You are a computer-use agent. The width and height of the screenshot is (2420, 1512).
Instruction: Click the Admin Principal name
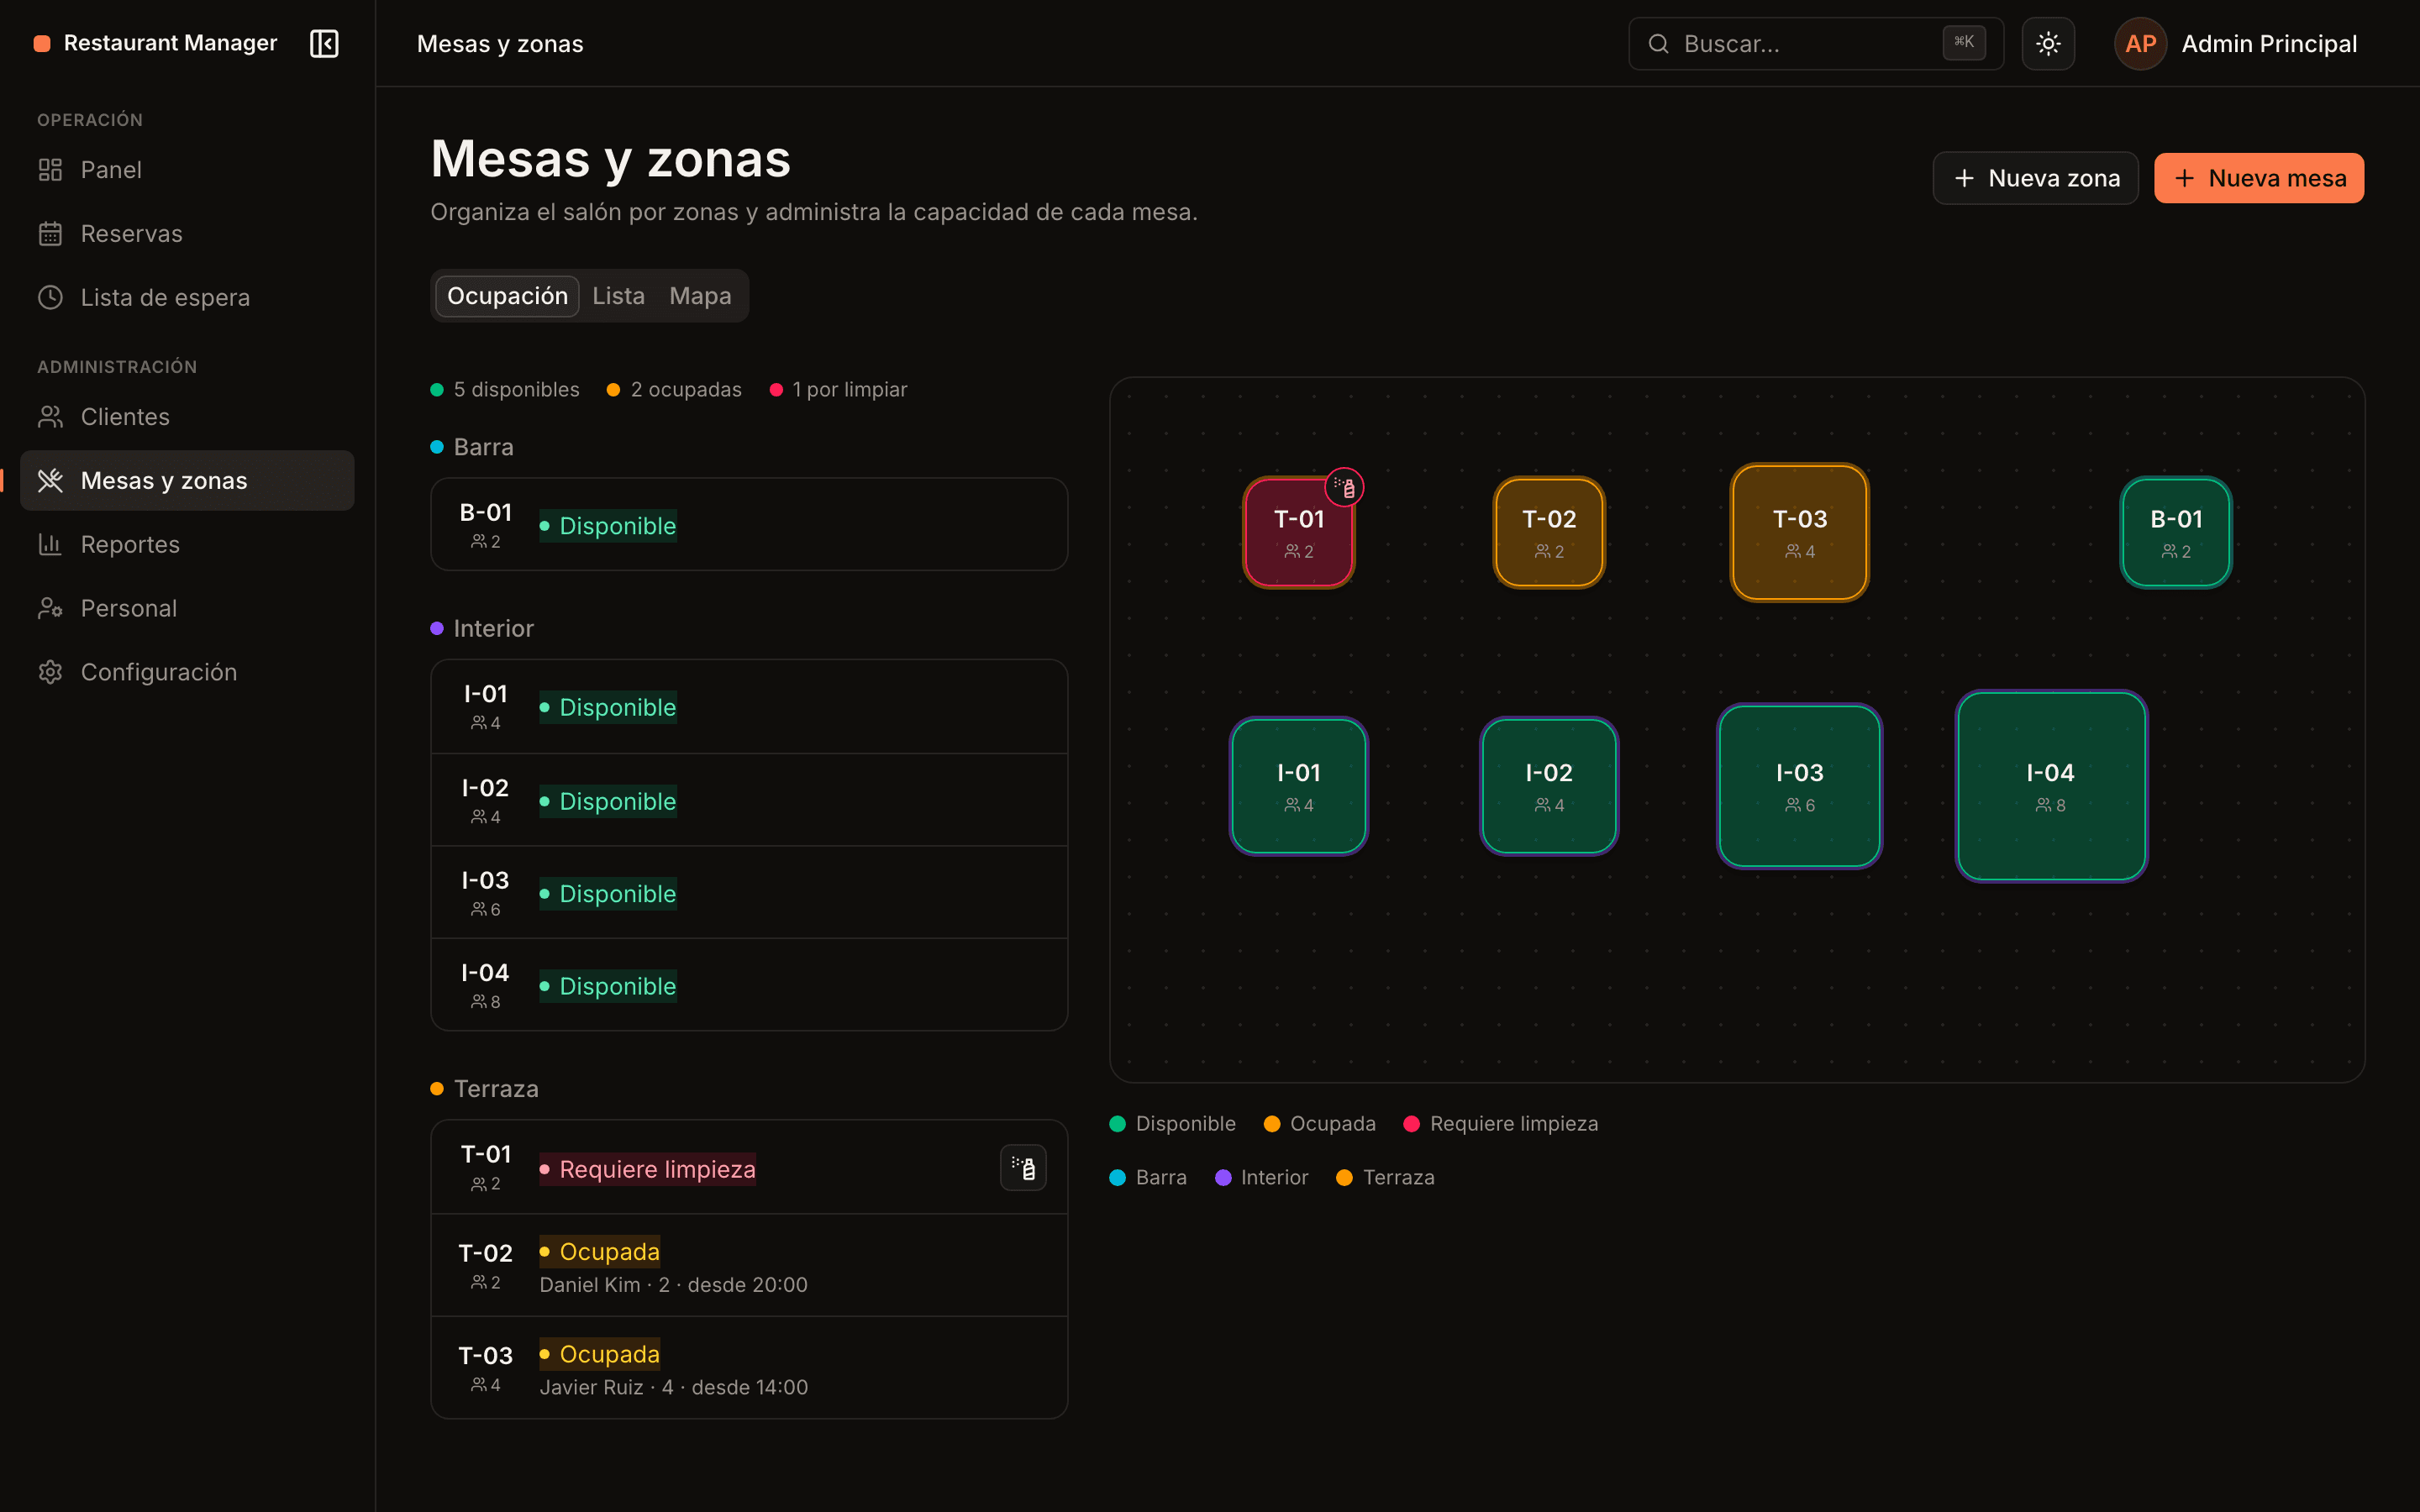pos(2269,44)
